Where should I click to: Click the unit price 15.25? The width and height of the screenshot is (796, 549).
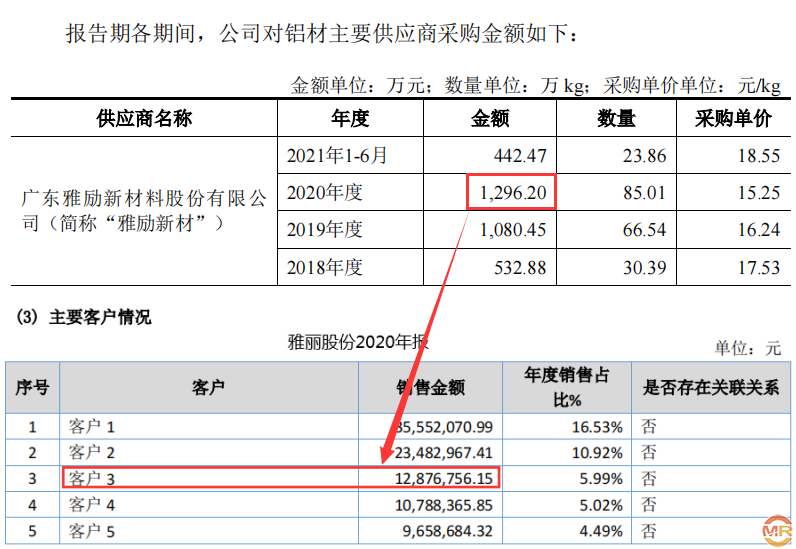(x=758, y=192)
